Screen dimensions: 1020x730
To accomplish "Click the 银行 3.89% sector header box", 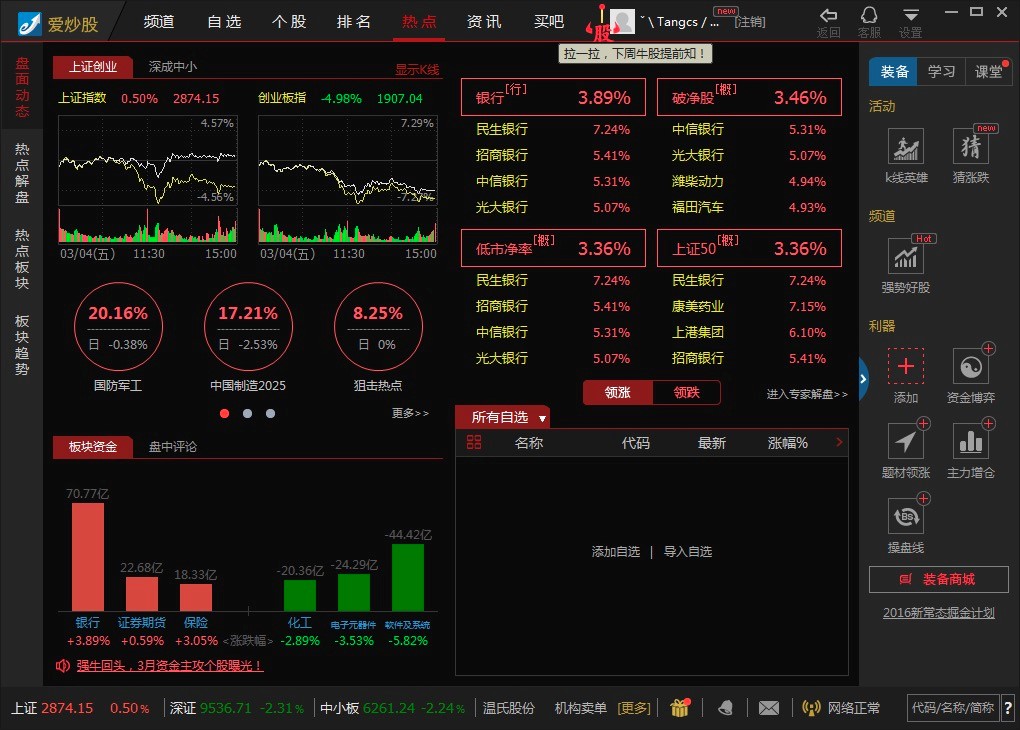I will pos(553,97).
